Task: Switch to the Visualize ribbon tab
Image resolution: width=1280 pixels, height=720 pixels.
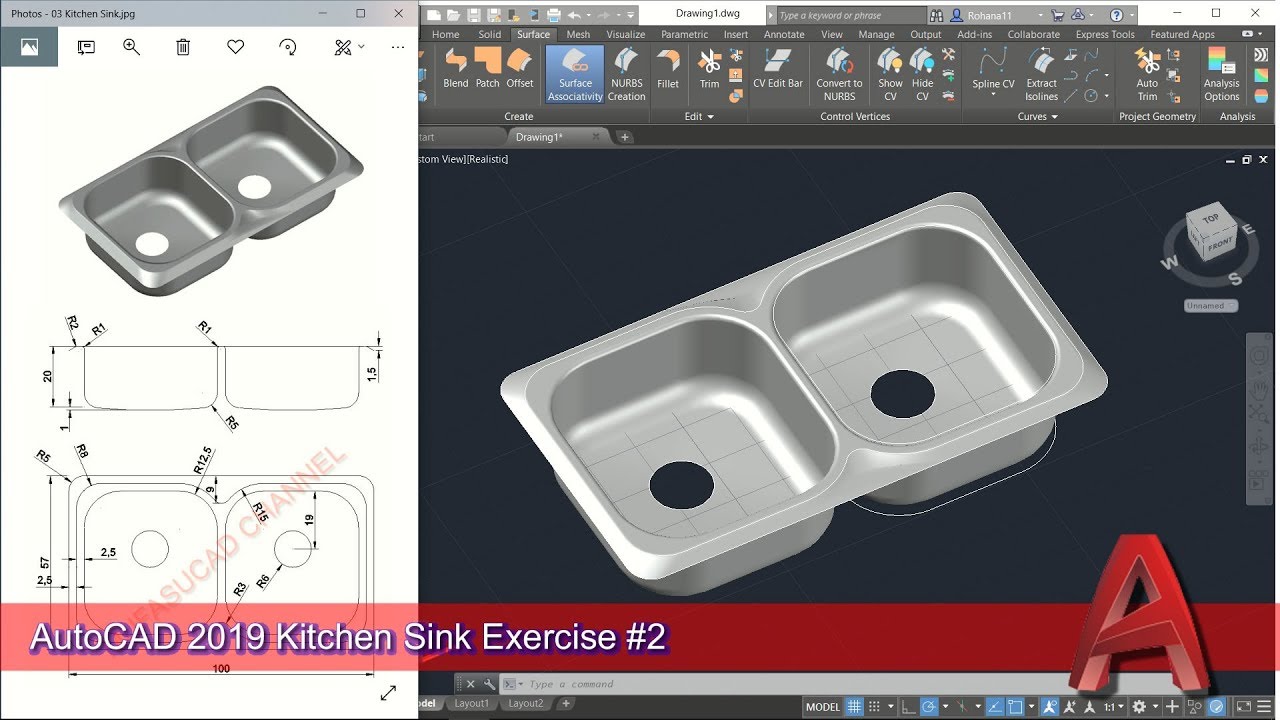Action: pyautogui.click(x=626, y=34)
